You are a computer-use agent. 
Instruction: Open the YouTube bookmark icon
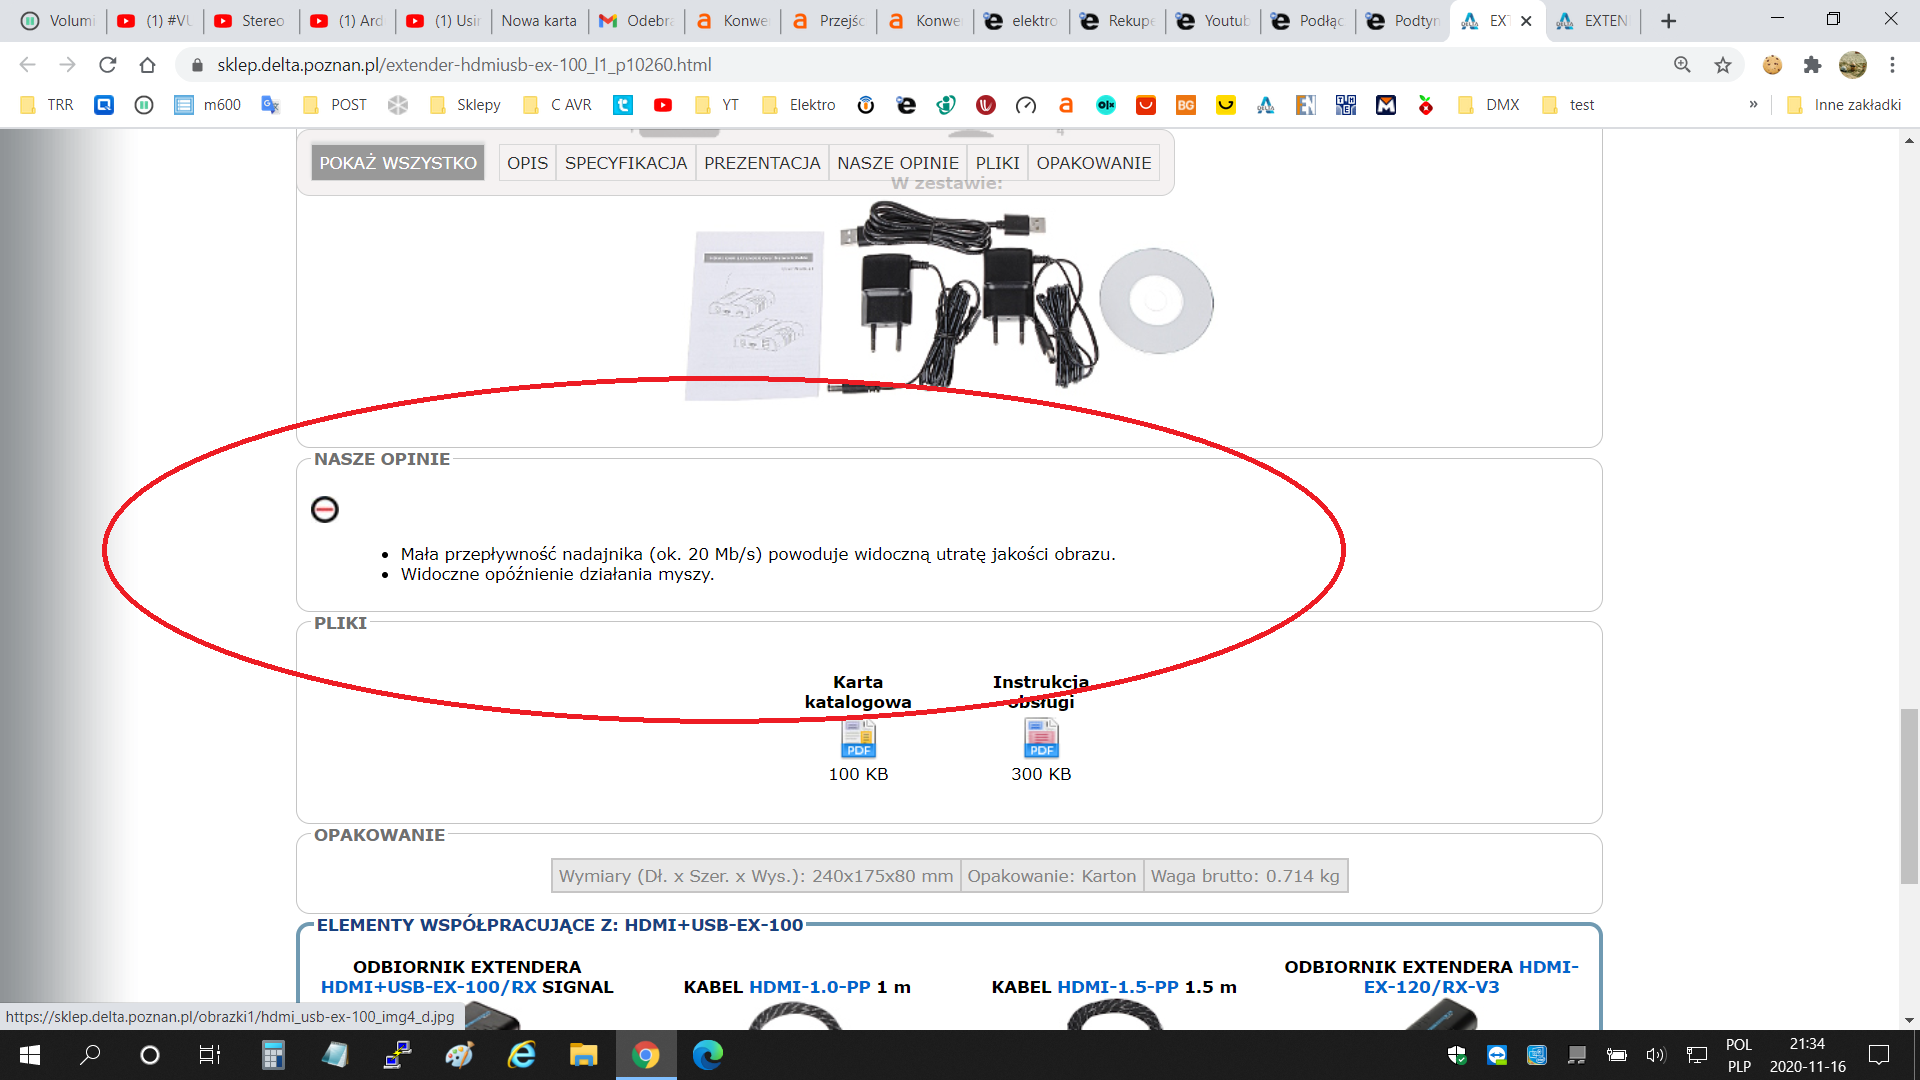tap(663, 105)
